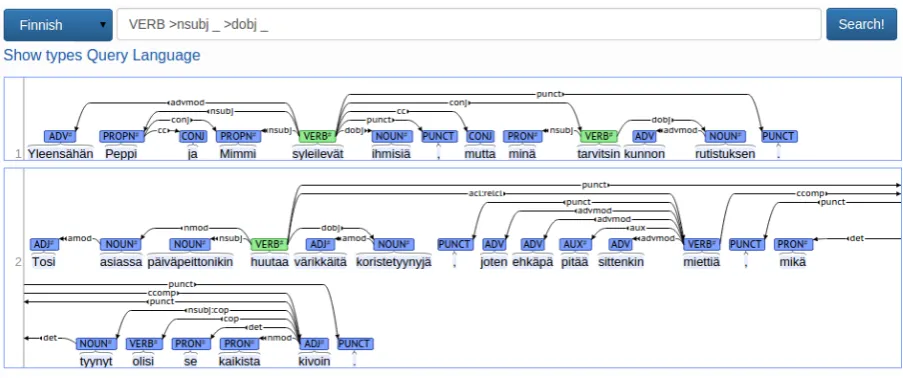
Task: Select the NOUN tag above koristetyynyjä
Action: (393, 244)
